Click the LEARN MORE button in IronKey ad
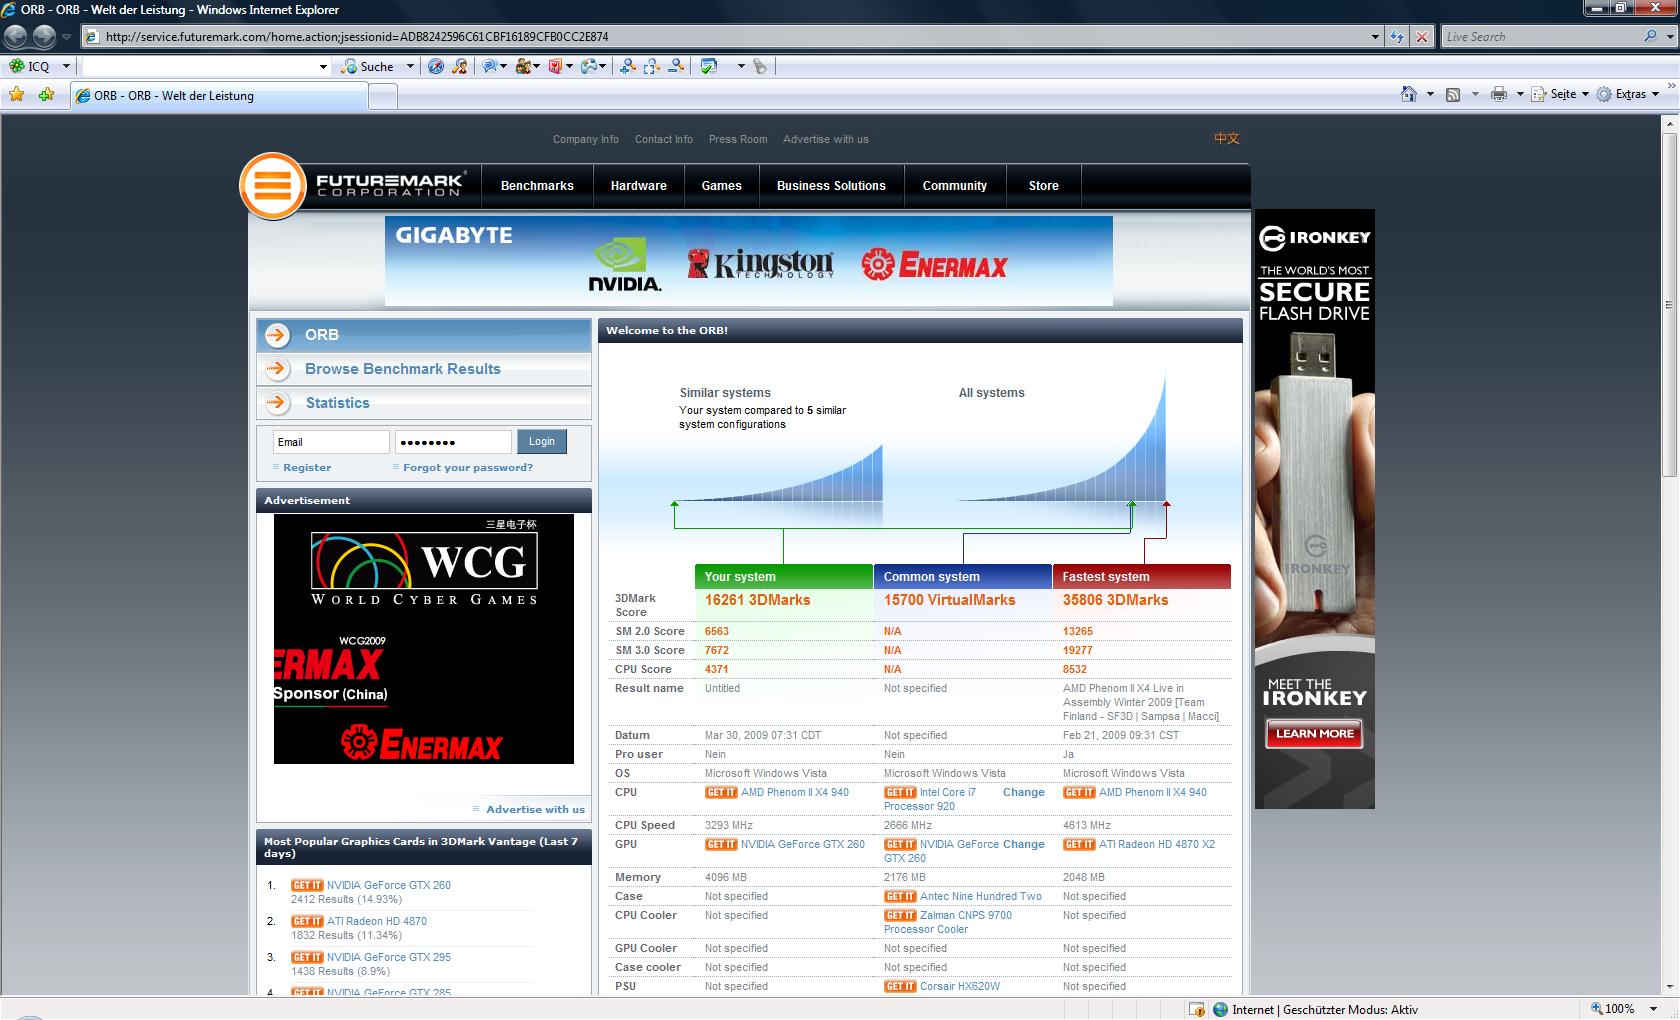Screen dimensions: 1680x1020 pos(1314,733)
